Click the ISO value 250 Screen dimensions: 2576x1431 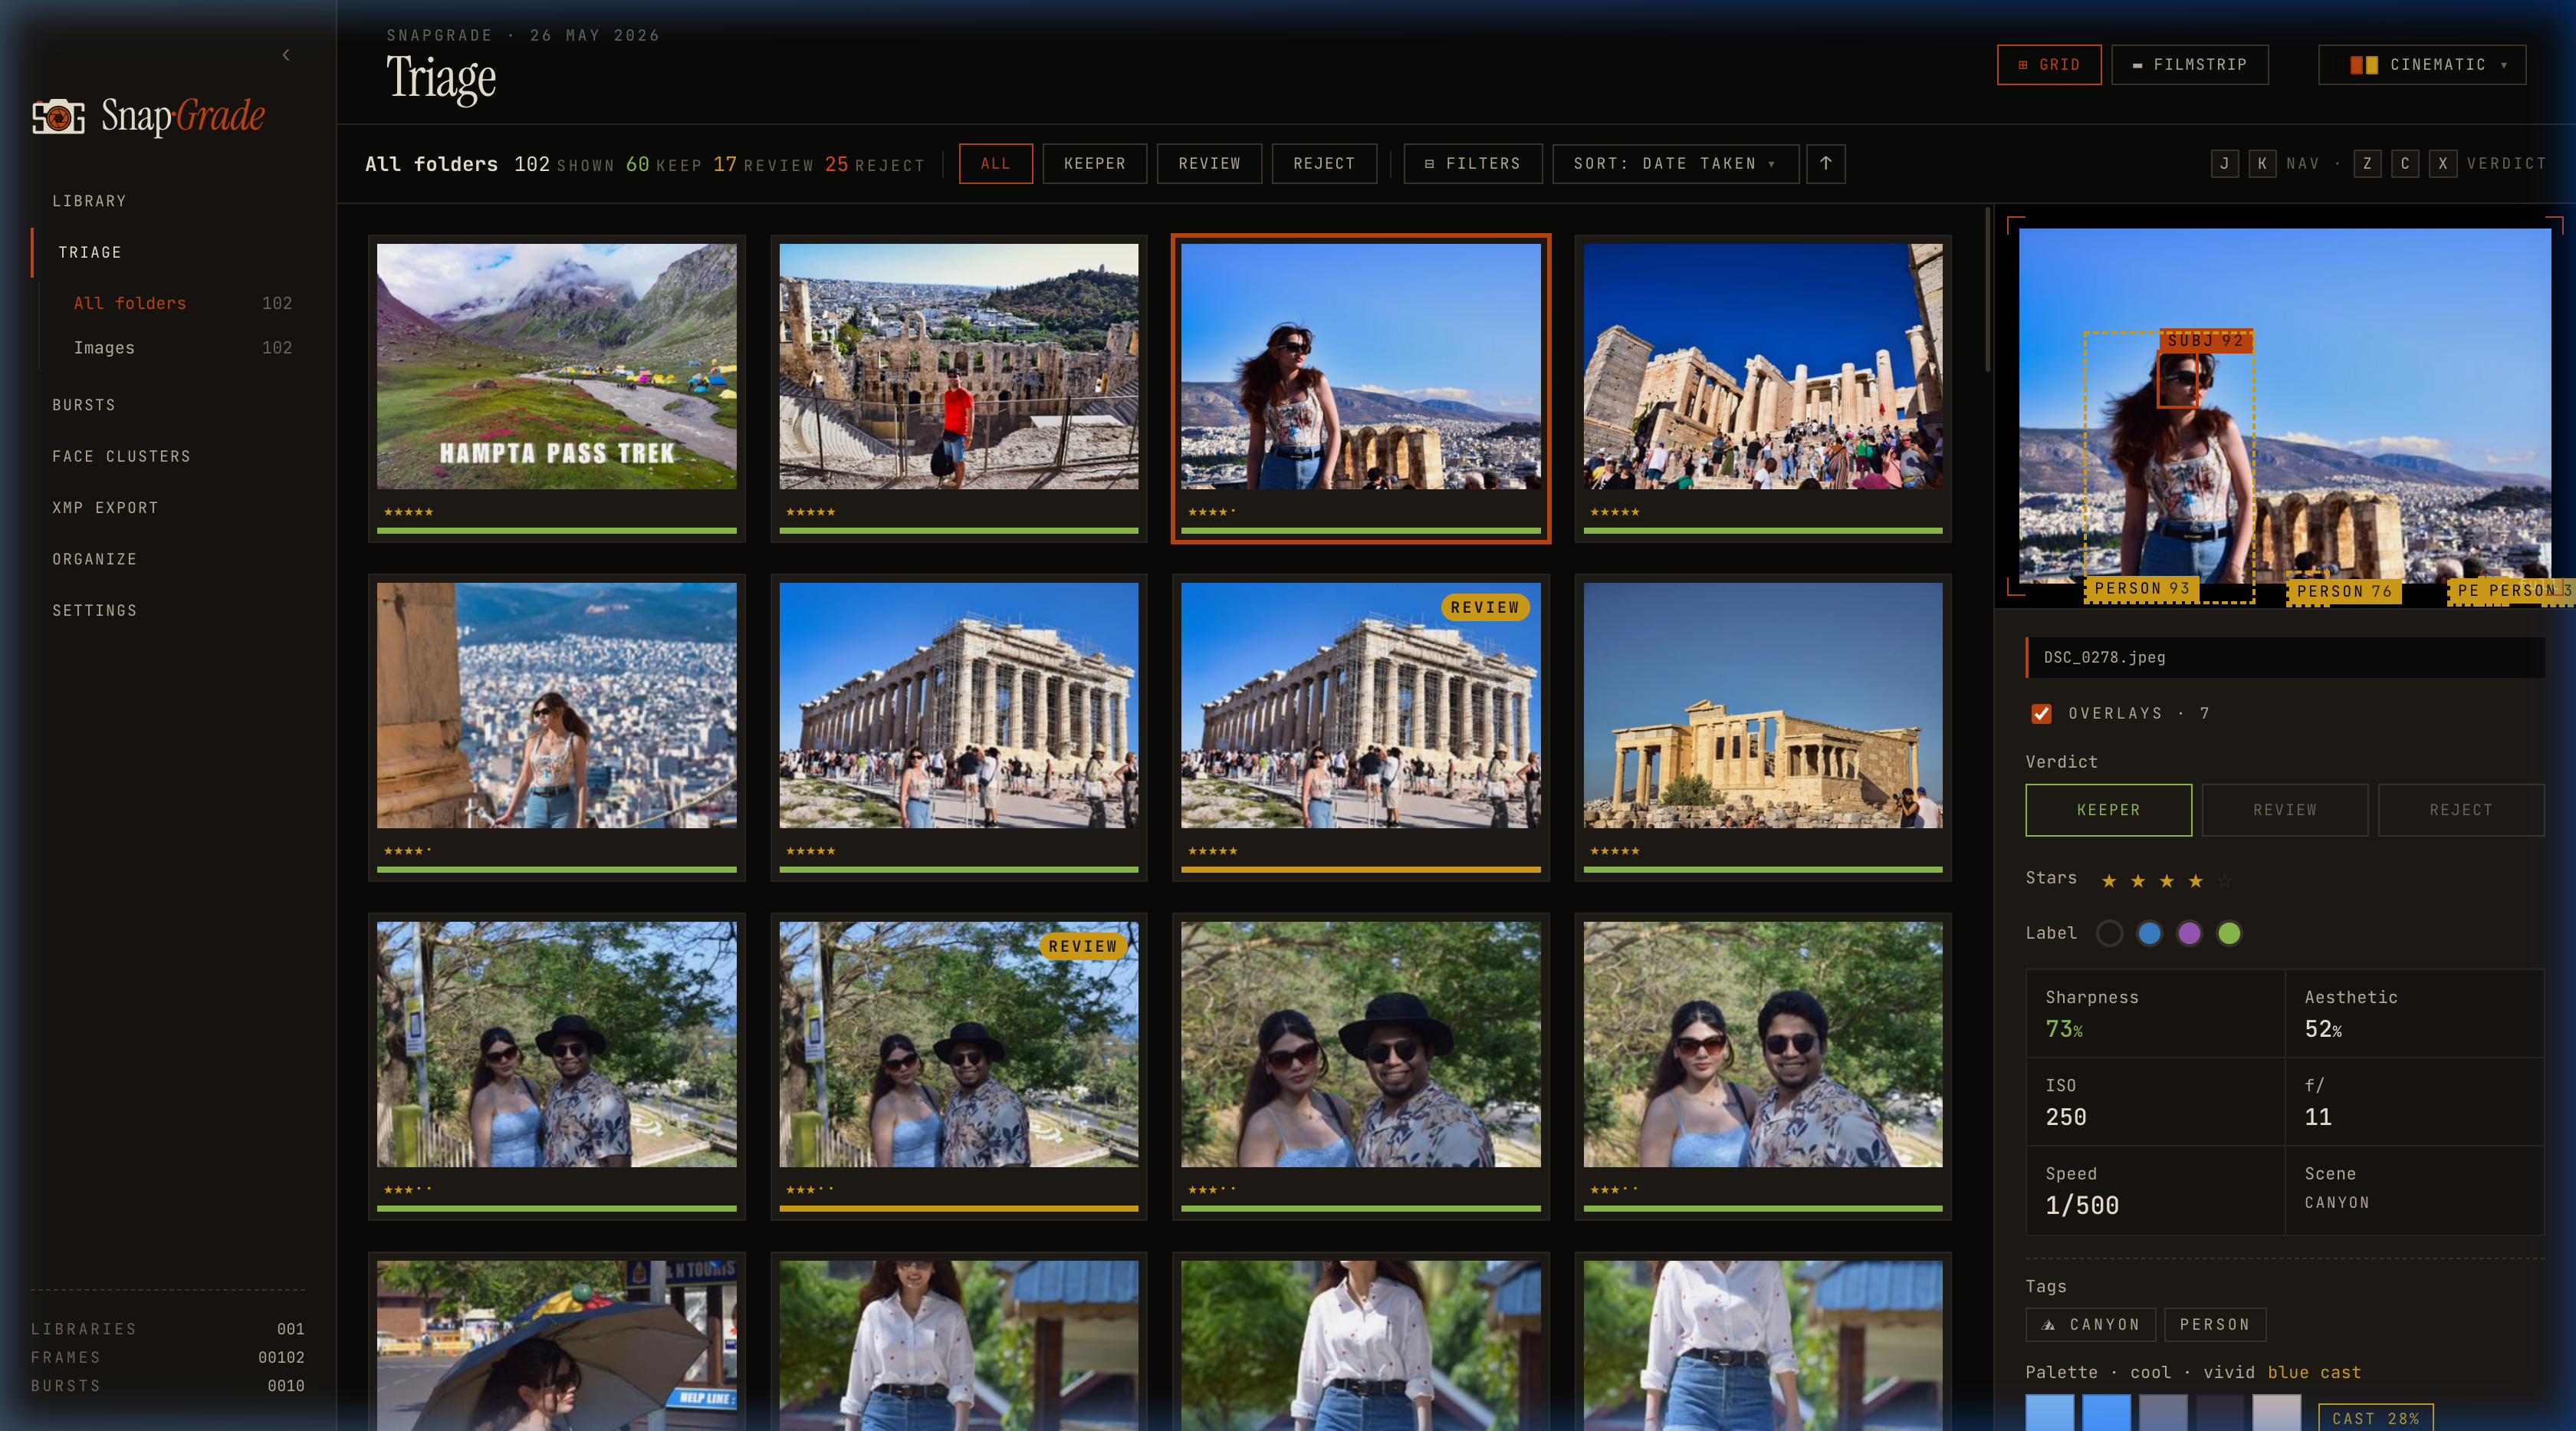[x=2066, y=1117]
